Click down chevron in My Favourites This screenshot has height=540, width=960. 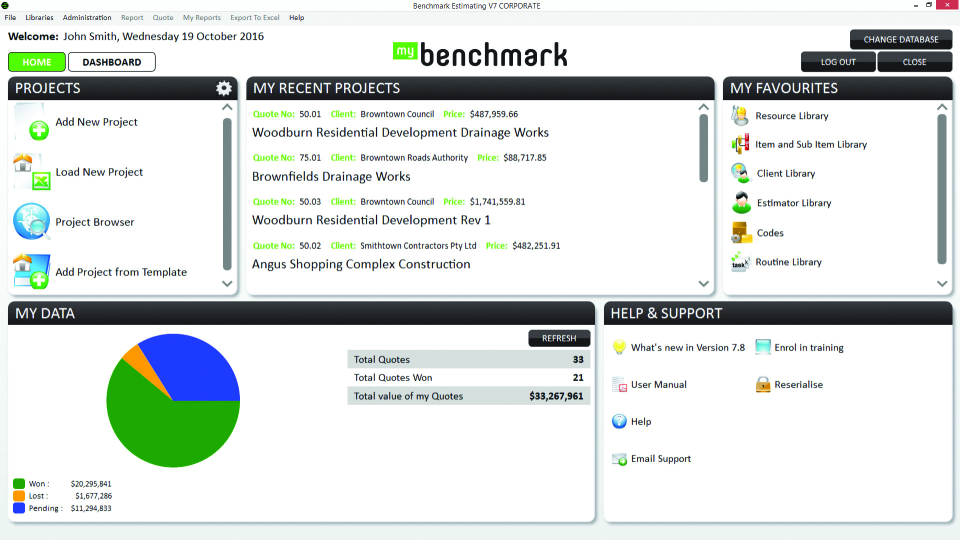click(942, 283)
